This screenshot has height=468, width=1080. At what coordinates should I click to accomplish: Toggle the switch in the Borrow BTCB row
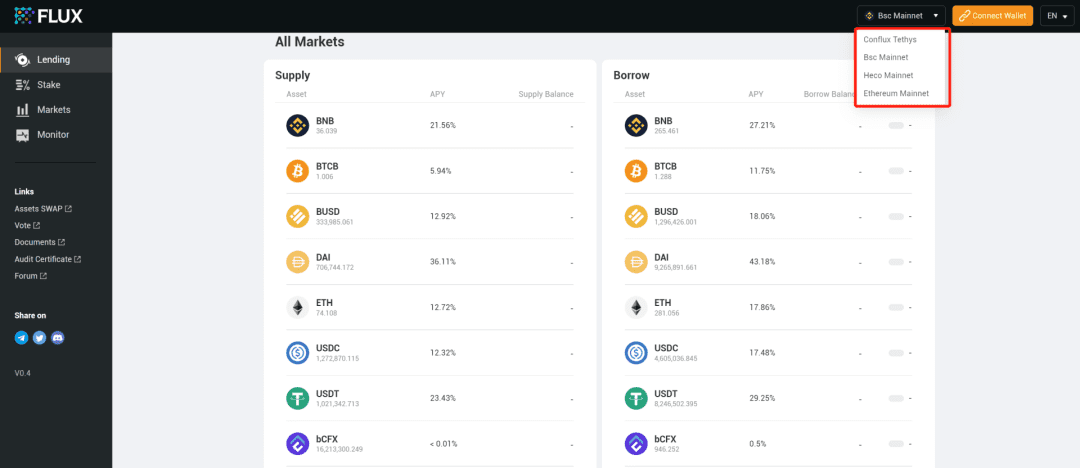pyautogui.click(x=896, y=171)
